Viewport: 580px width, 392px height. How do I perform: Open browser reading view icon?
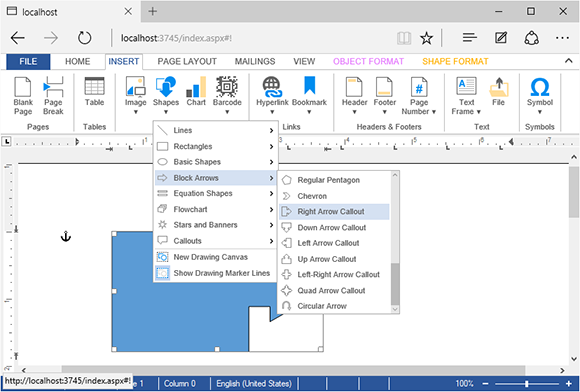tap(404, 38)
